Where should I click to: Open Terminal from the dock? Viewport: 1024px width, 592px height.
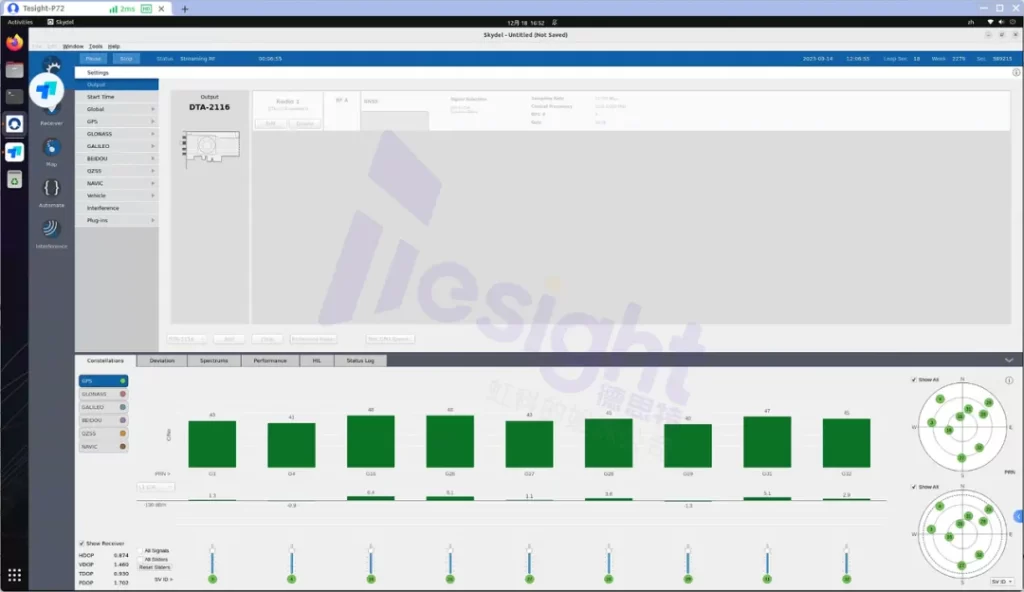click(14, 97)
